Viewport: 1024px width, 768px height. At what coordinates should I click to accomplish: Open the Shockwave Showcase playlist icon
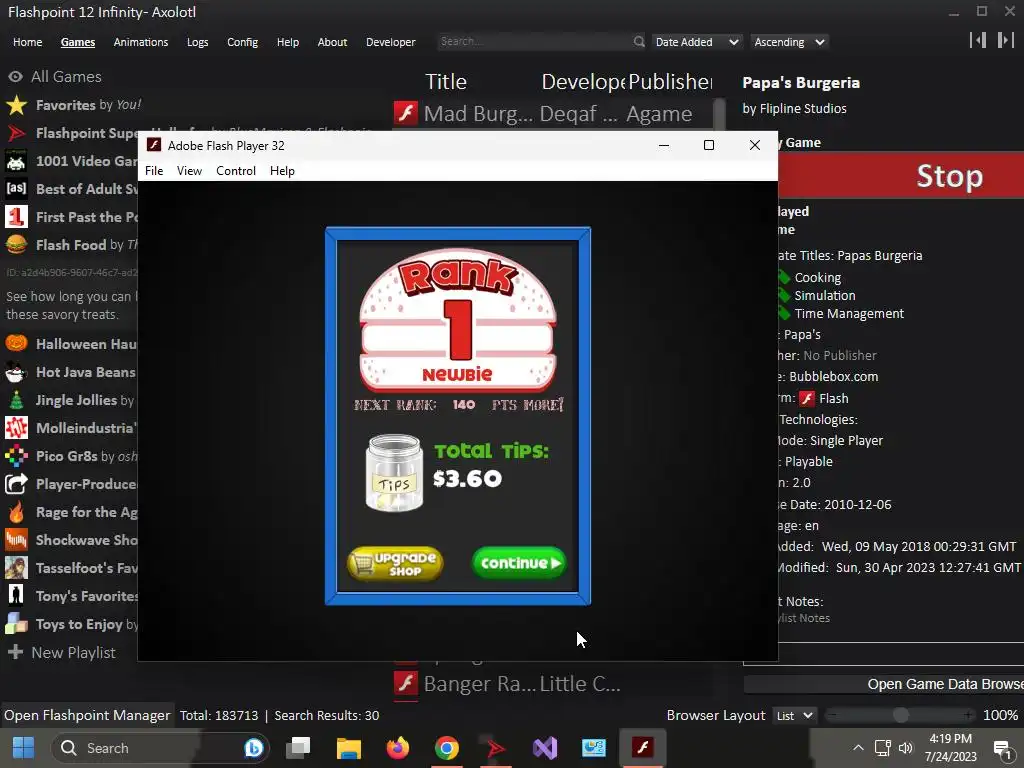pyautogui.click(x=16, y=540)
